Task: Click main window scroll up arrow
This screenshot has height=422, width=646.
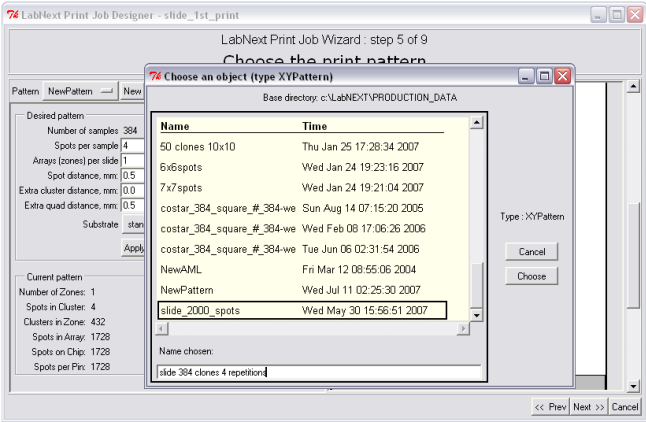Action: [633, 86]
